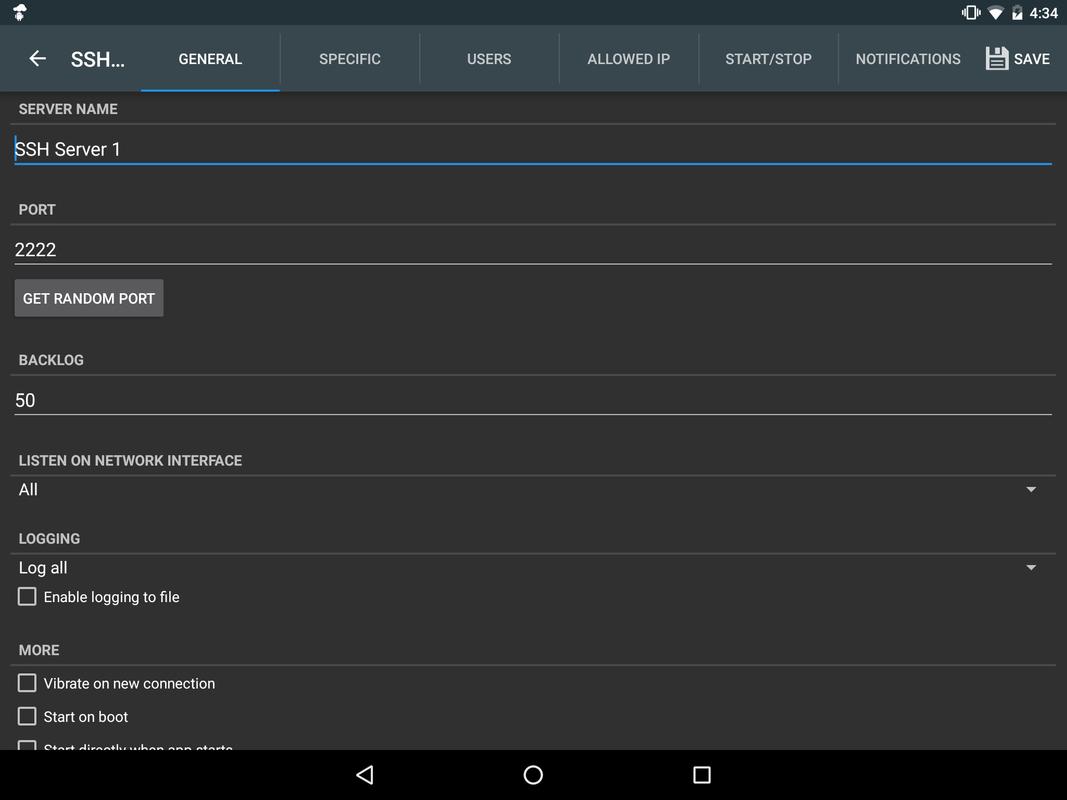The height and width of the screenshot is (800, 1067).
Task: Tap the Android back navigation button
Action: coord(365,774)
